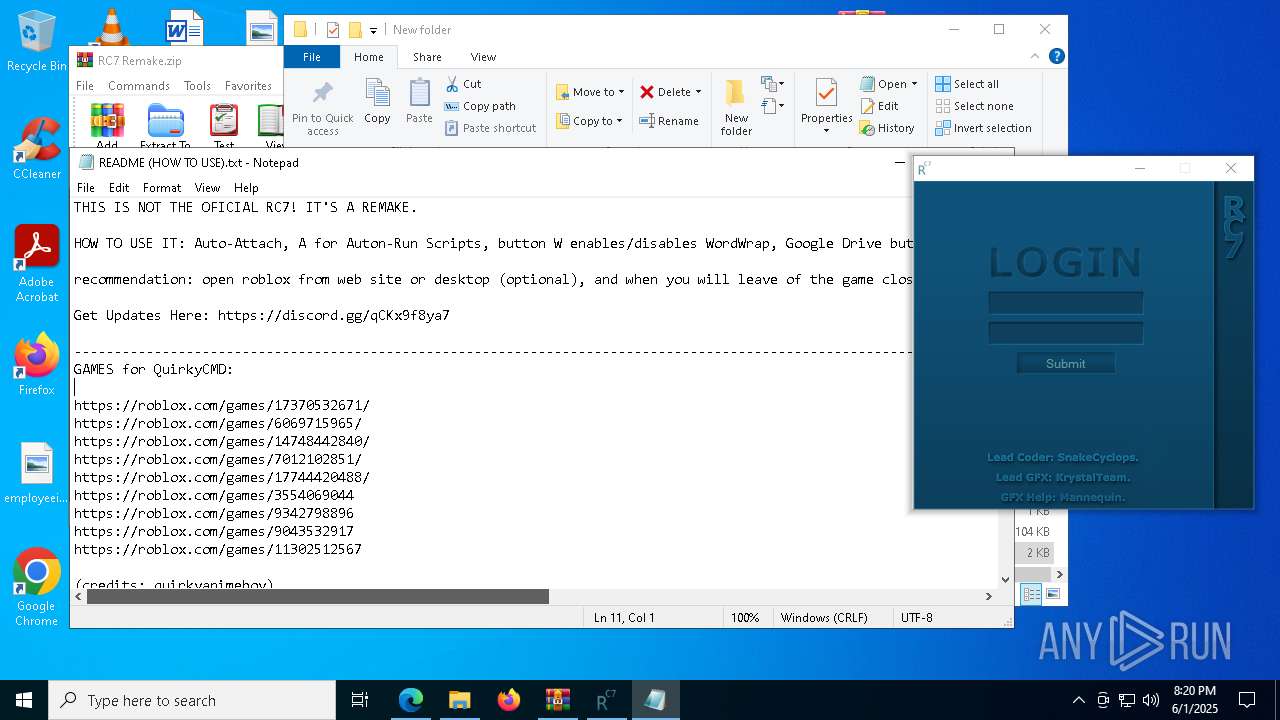Click Copy path in Explorer ribbon

pos(480,106)
